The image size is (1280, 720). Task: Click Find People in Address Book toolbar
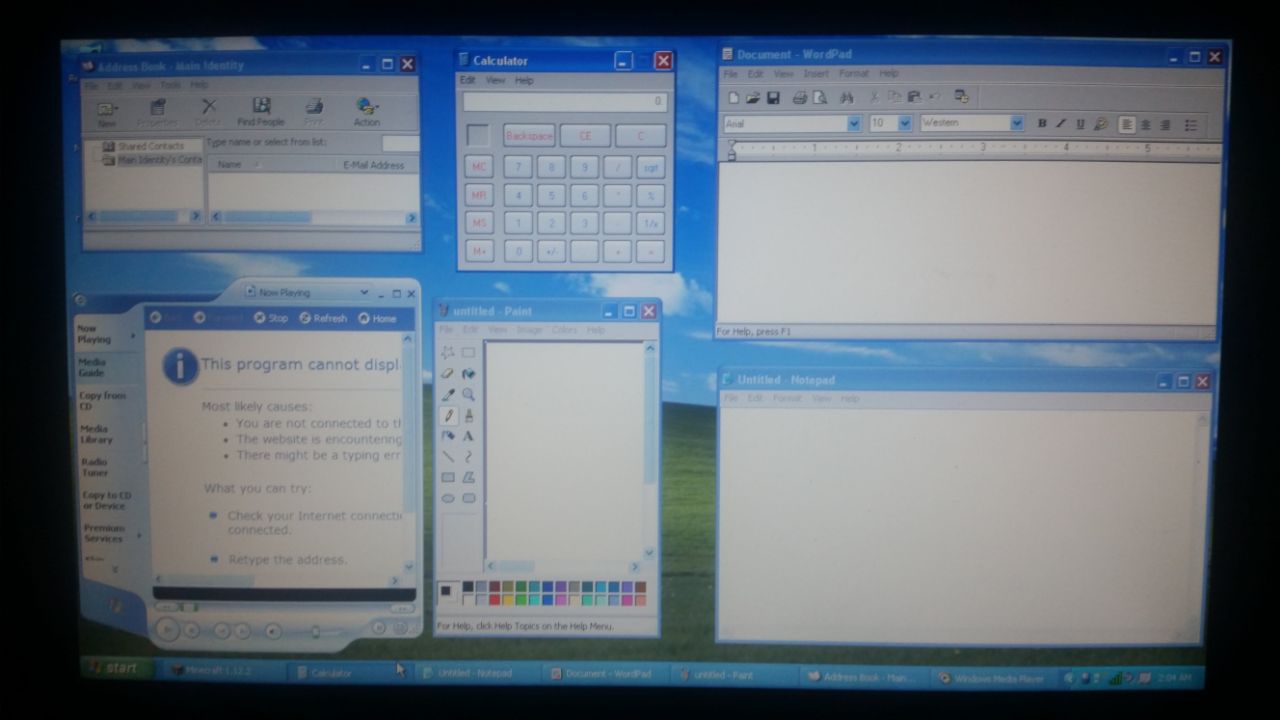pyautogui.click(x=261, y=111)
